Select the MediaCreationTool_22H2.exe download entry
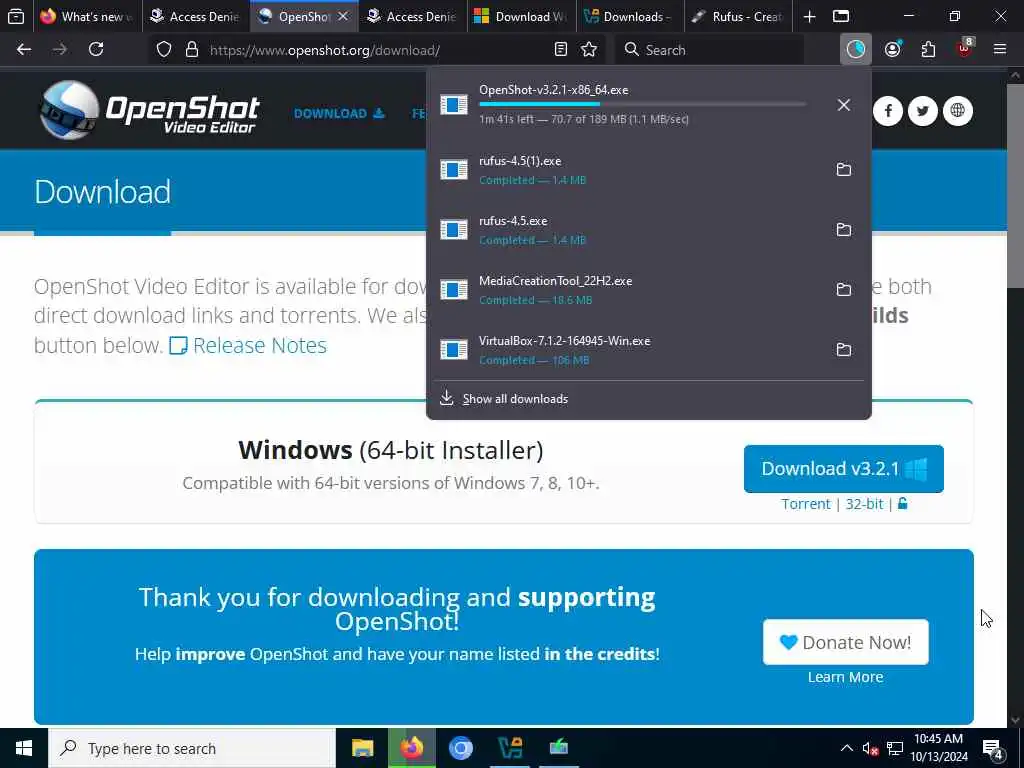Viewport: 1024px width, 768px height. [x=648, y=289]
